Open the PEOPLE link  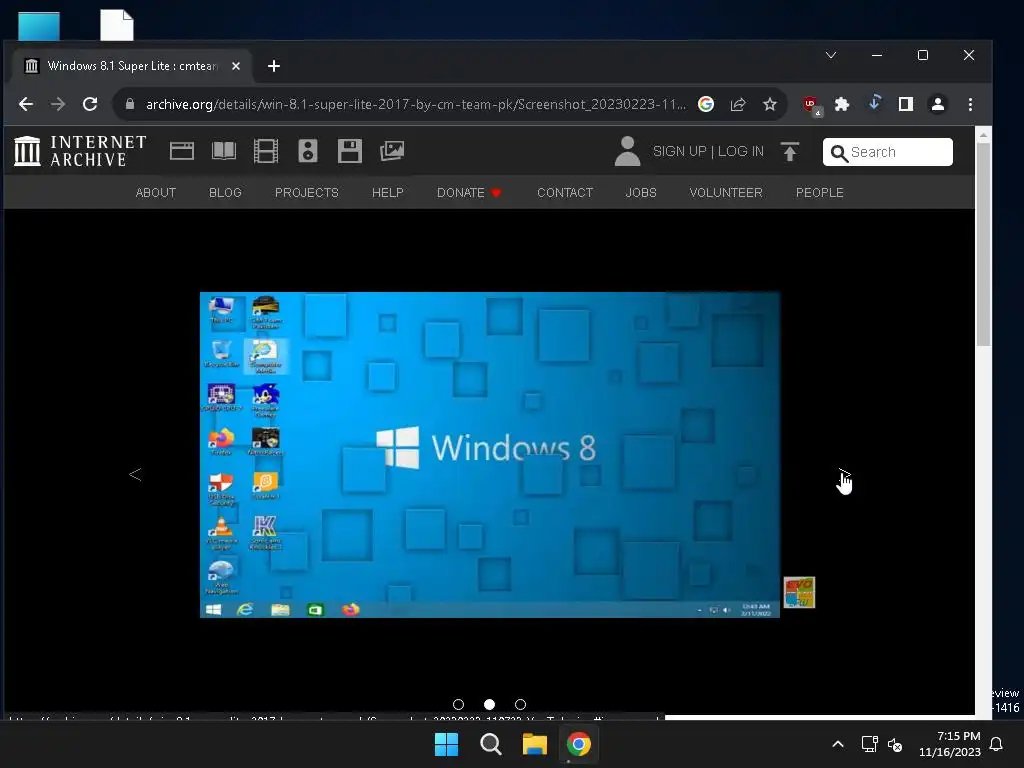[819, 193]
